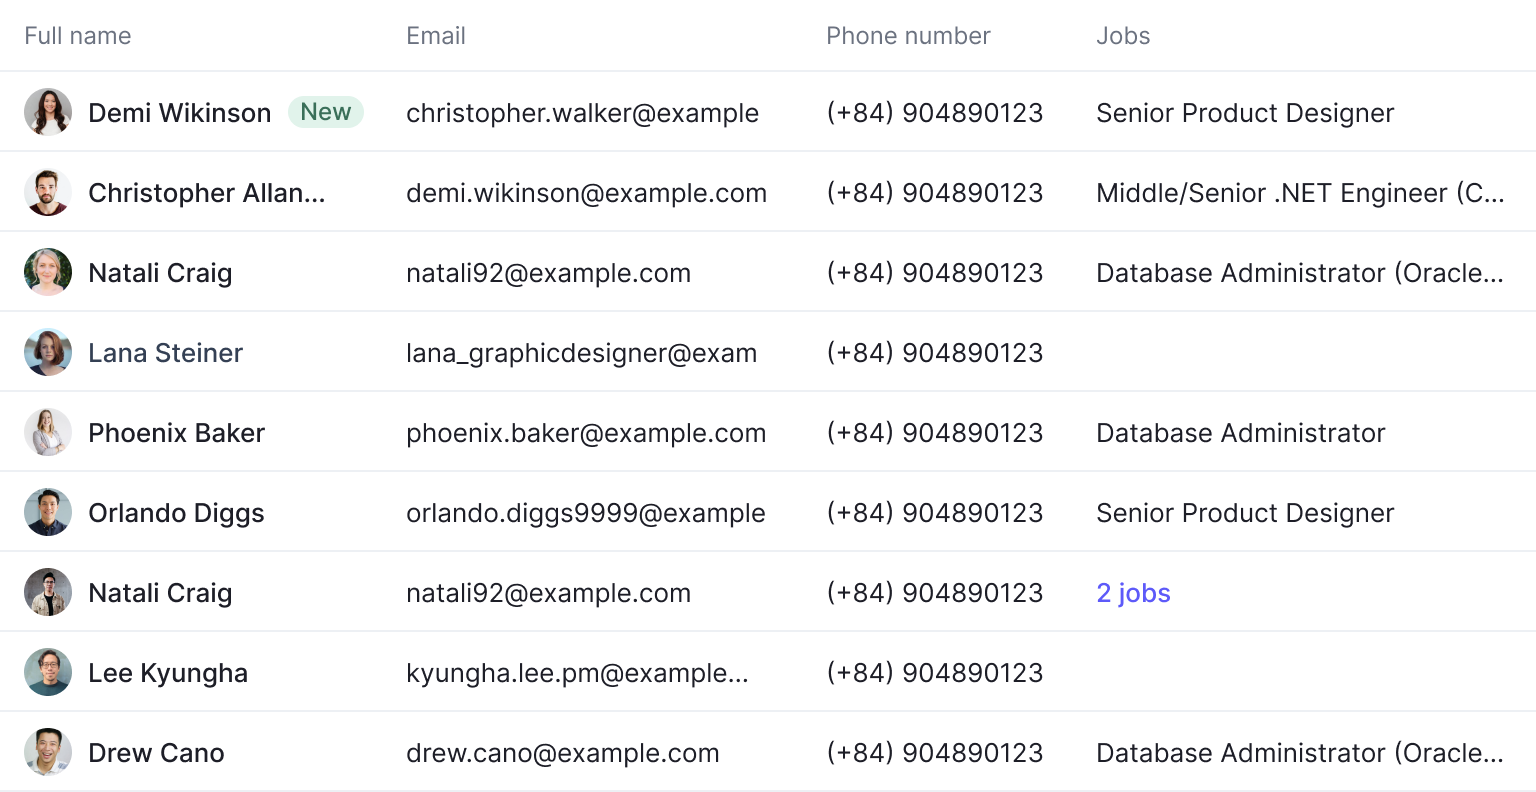This screenshot has height=792, width=1536.
Task: Click Phoenix Baker's Database Administrator job
Action: [1241, 433]
